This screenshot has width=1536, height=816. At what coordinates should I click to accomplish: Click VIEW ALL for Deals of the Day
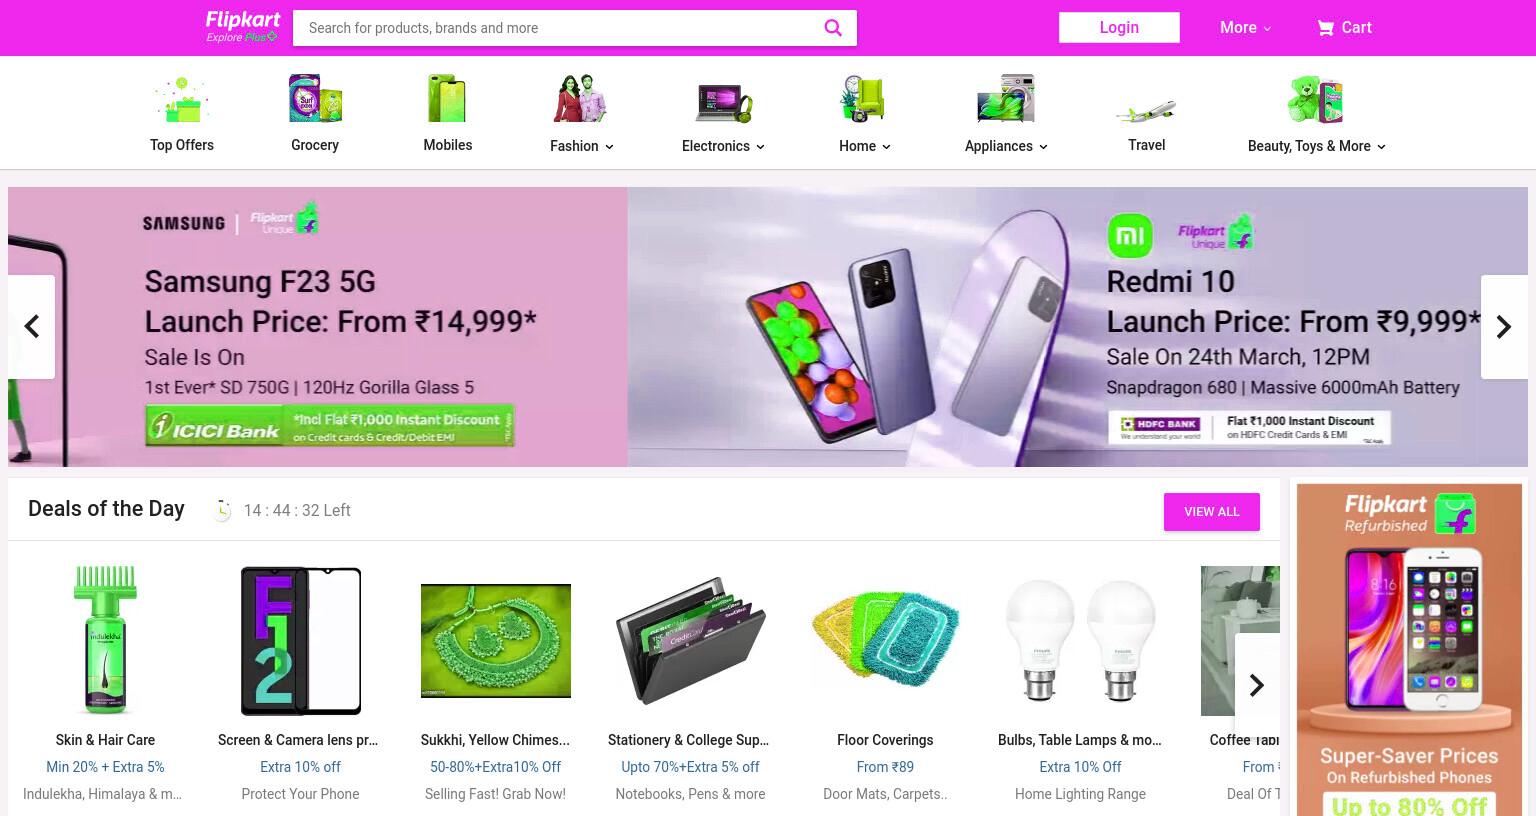(1212, 512)
